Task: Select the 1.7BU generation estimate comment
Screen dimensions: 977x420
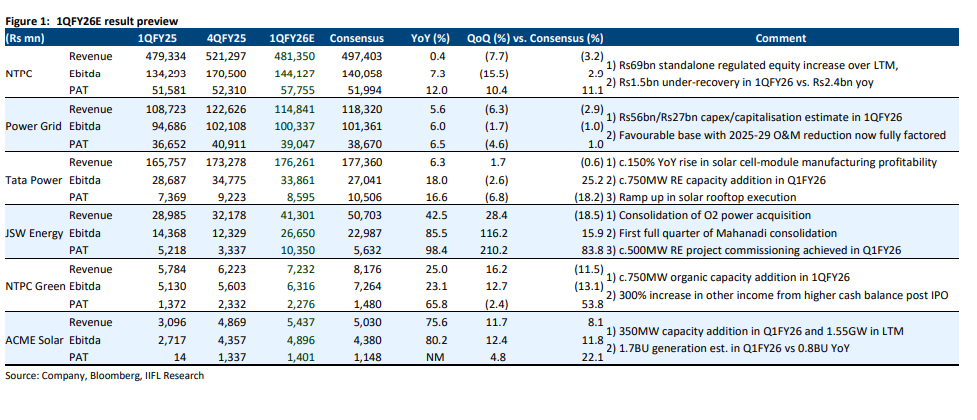Action: click(728, 348)
